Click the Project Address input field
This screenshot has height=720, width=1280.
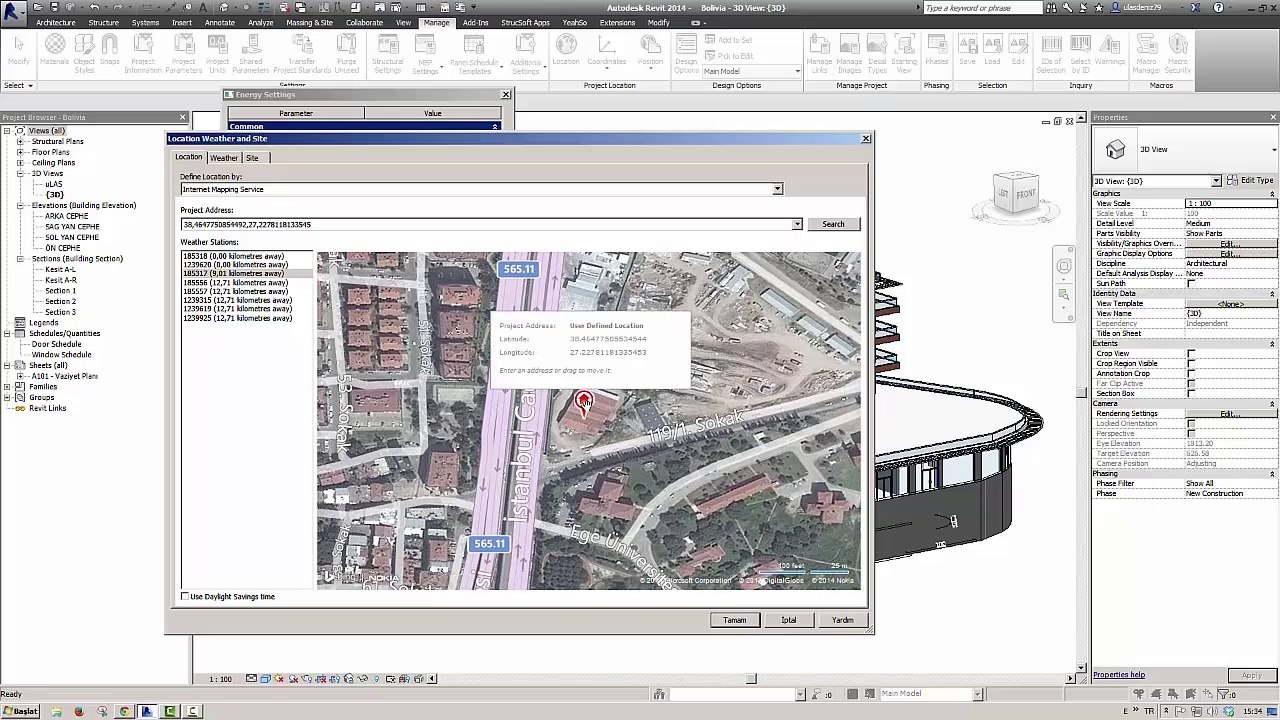pos(486,225)
